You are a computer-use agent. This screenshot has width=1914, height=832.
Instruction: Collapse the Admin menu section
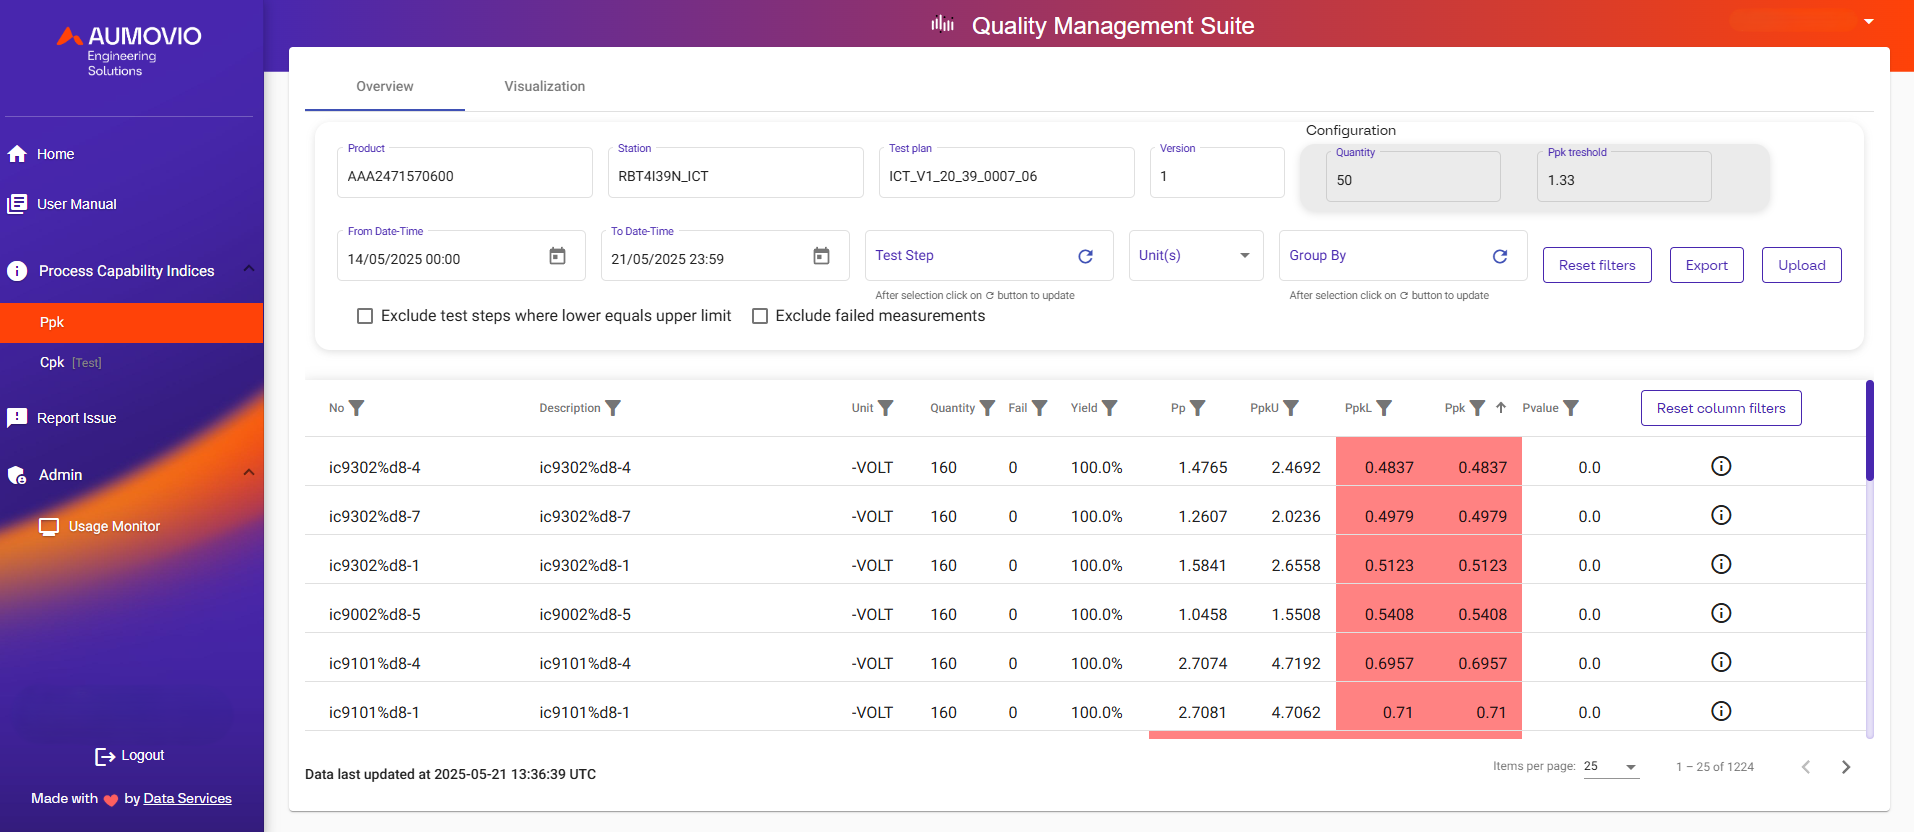pos(249,473)
